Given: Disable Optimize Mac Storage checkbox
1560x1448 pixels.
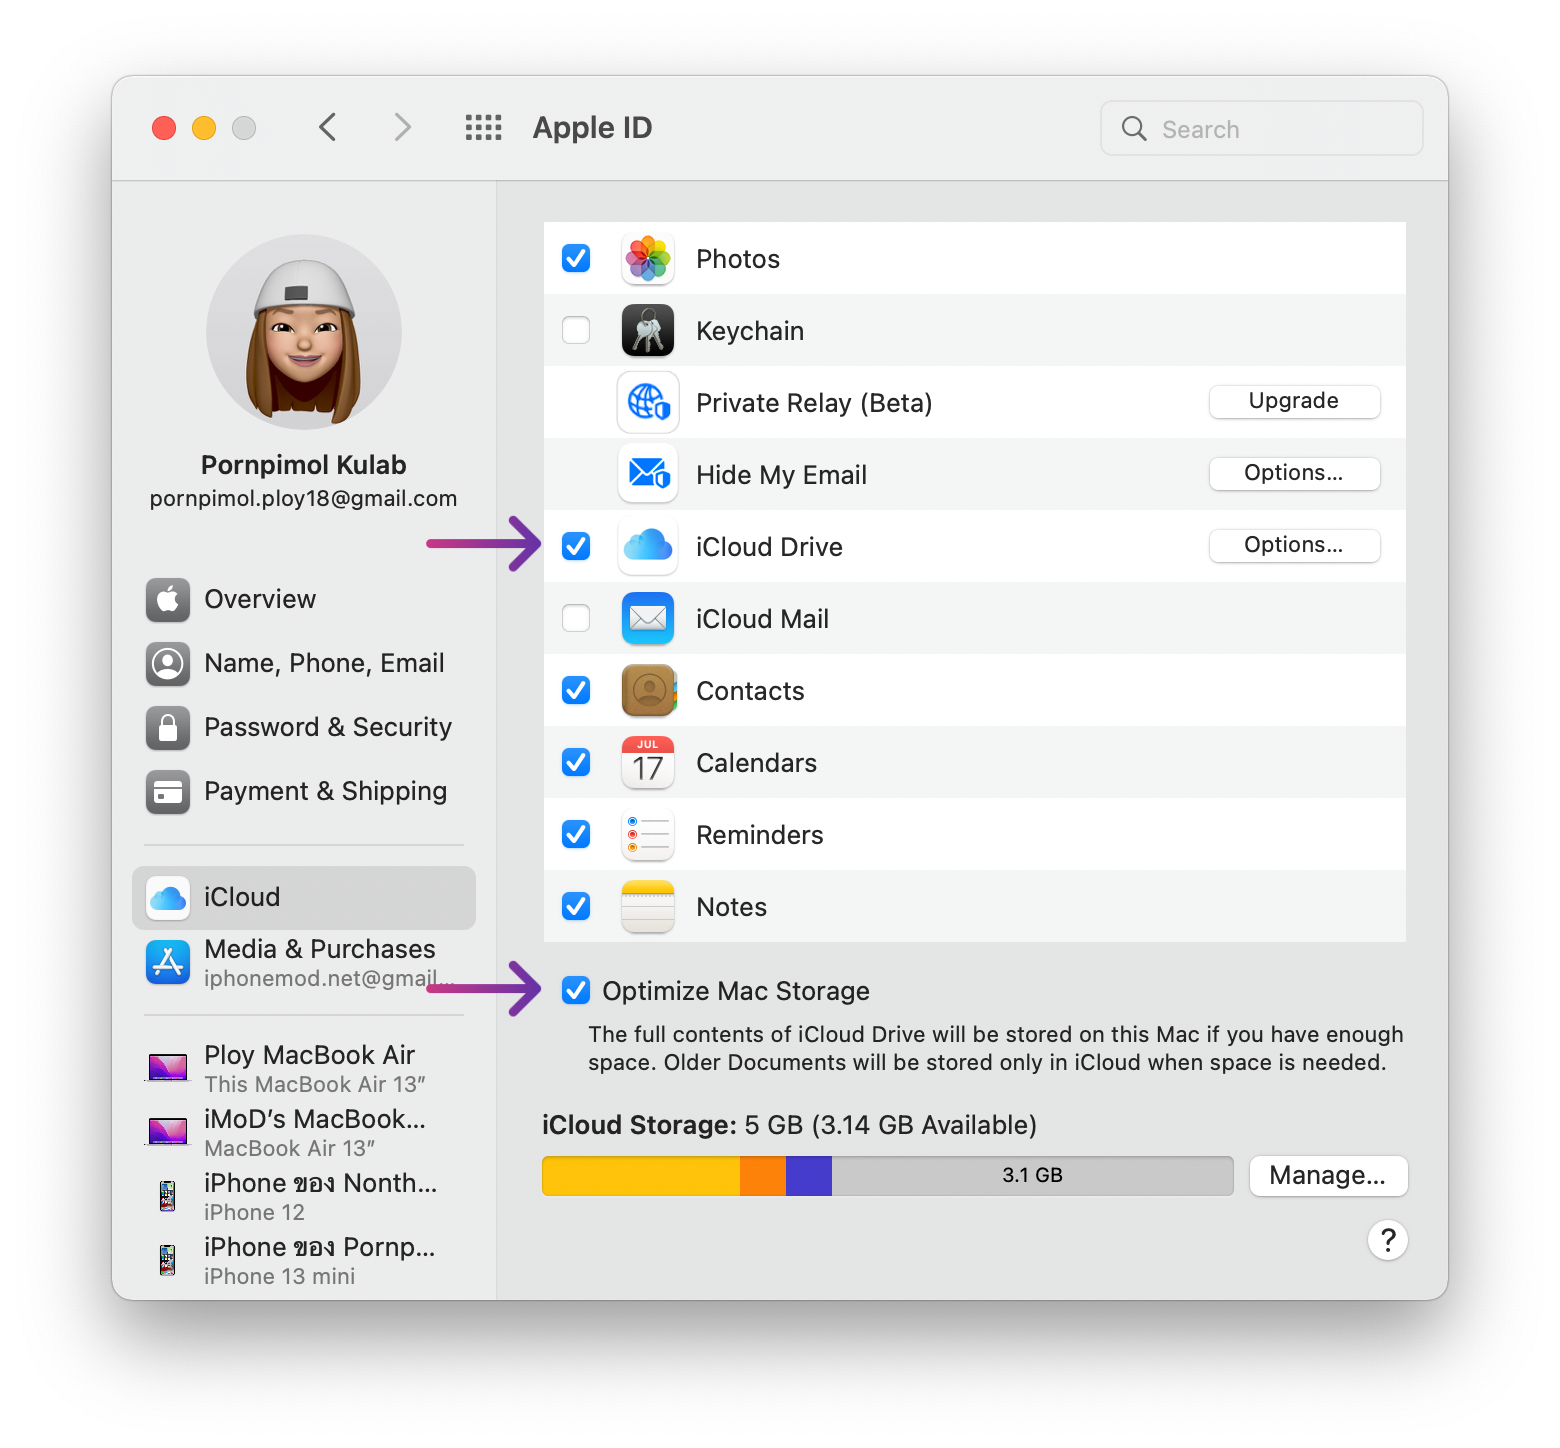Looking at the screenshot, I should (x=576, y=991).
